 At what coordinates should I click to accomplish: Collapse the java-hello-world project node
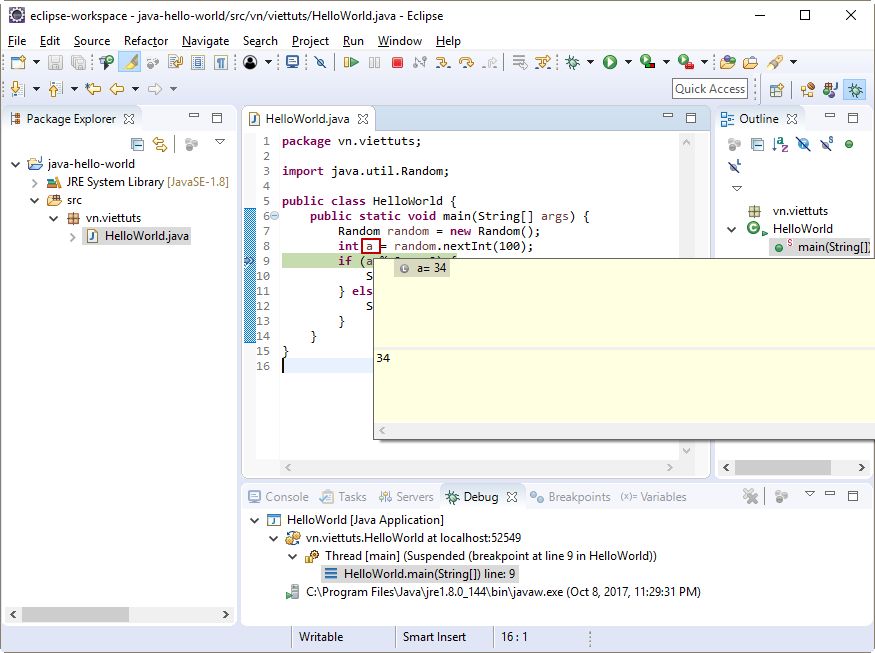[16, 164]
